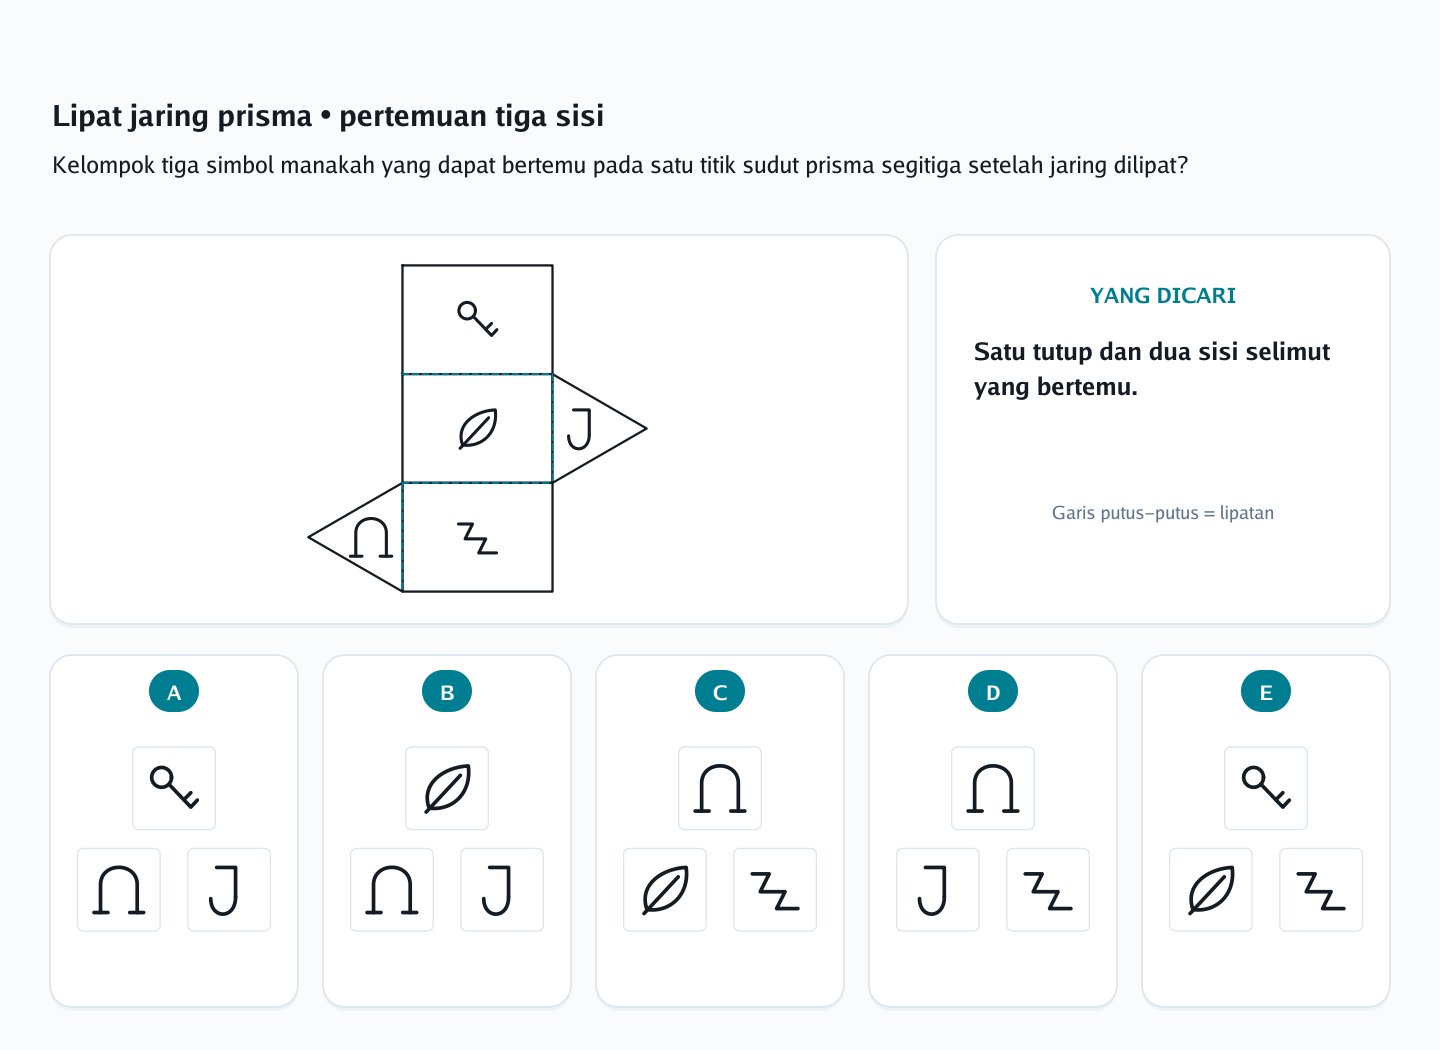Click the key icon in option A
The image size is (1440, 1050).
point(174,788)
